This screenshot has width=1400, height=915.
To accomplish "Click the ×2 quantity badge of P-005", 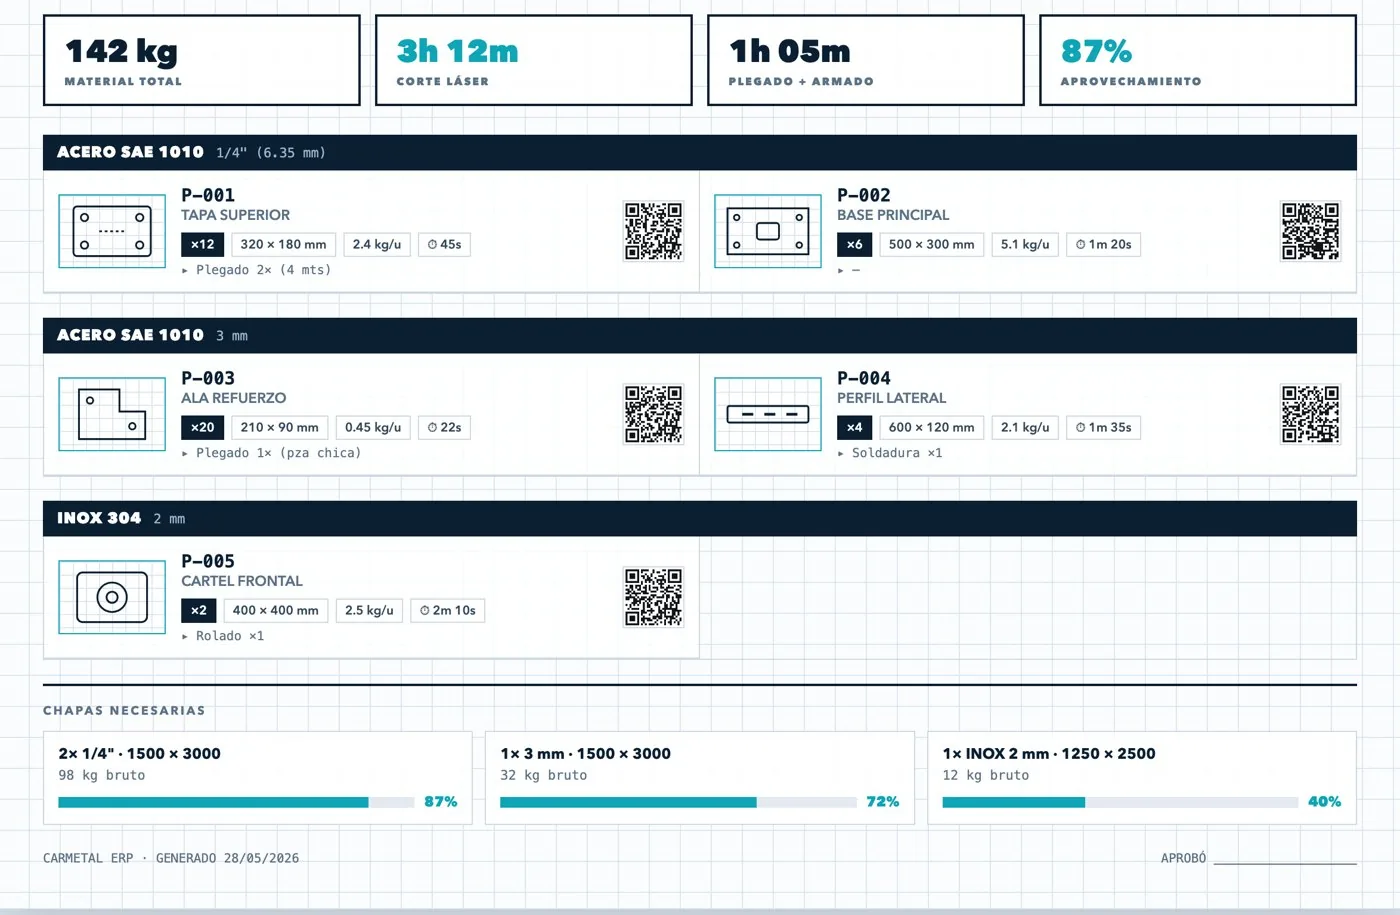I will click(198, 611).
